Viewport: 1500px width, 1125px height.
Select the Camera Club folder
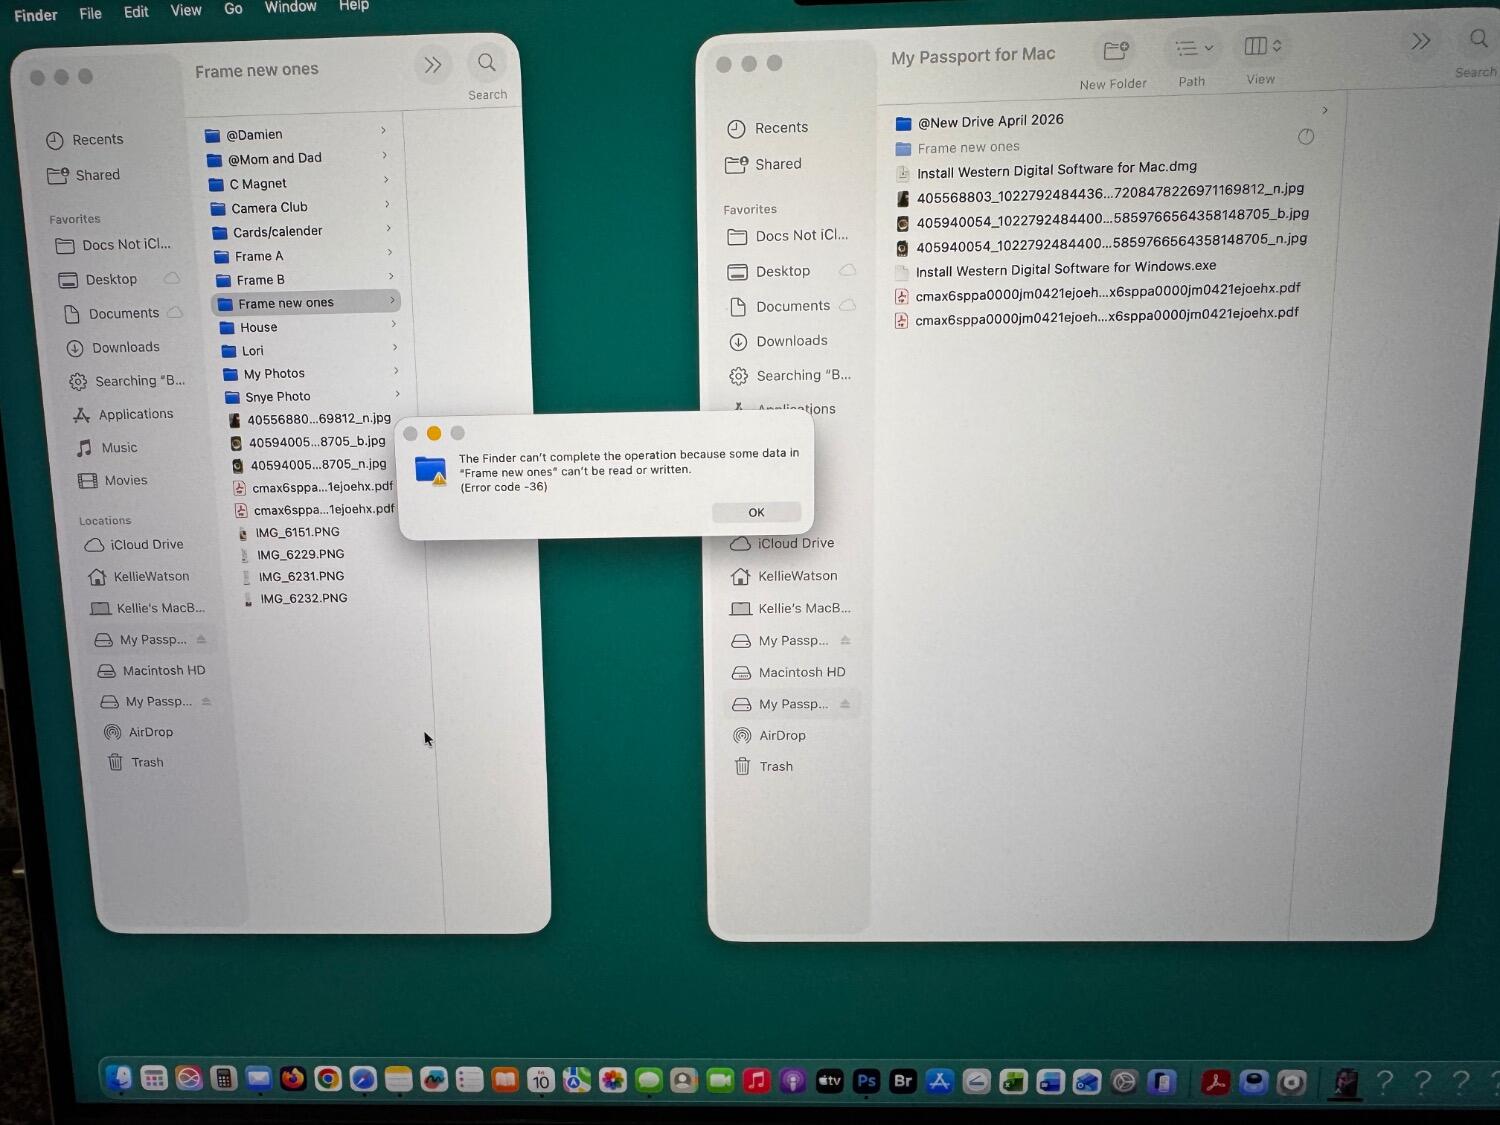269,208
